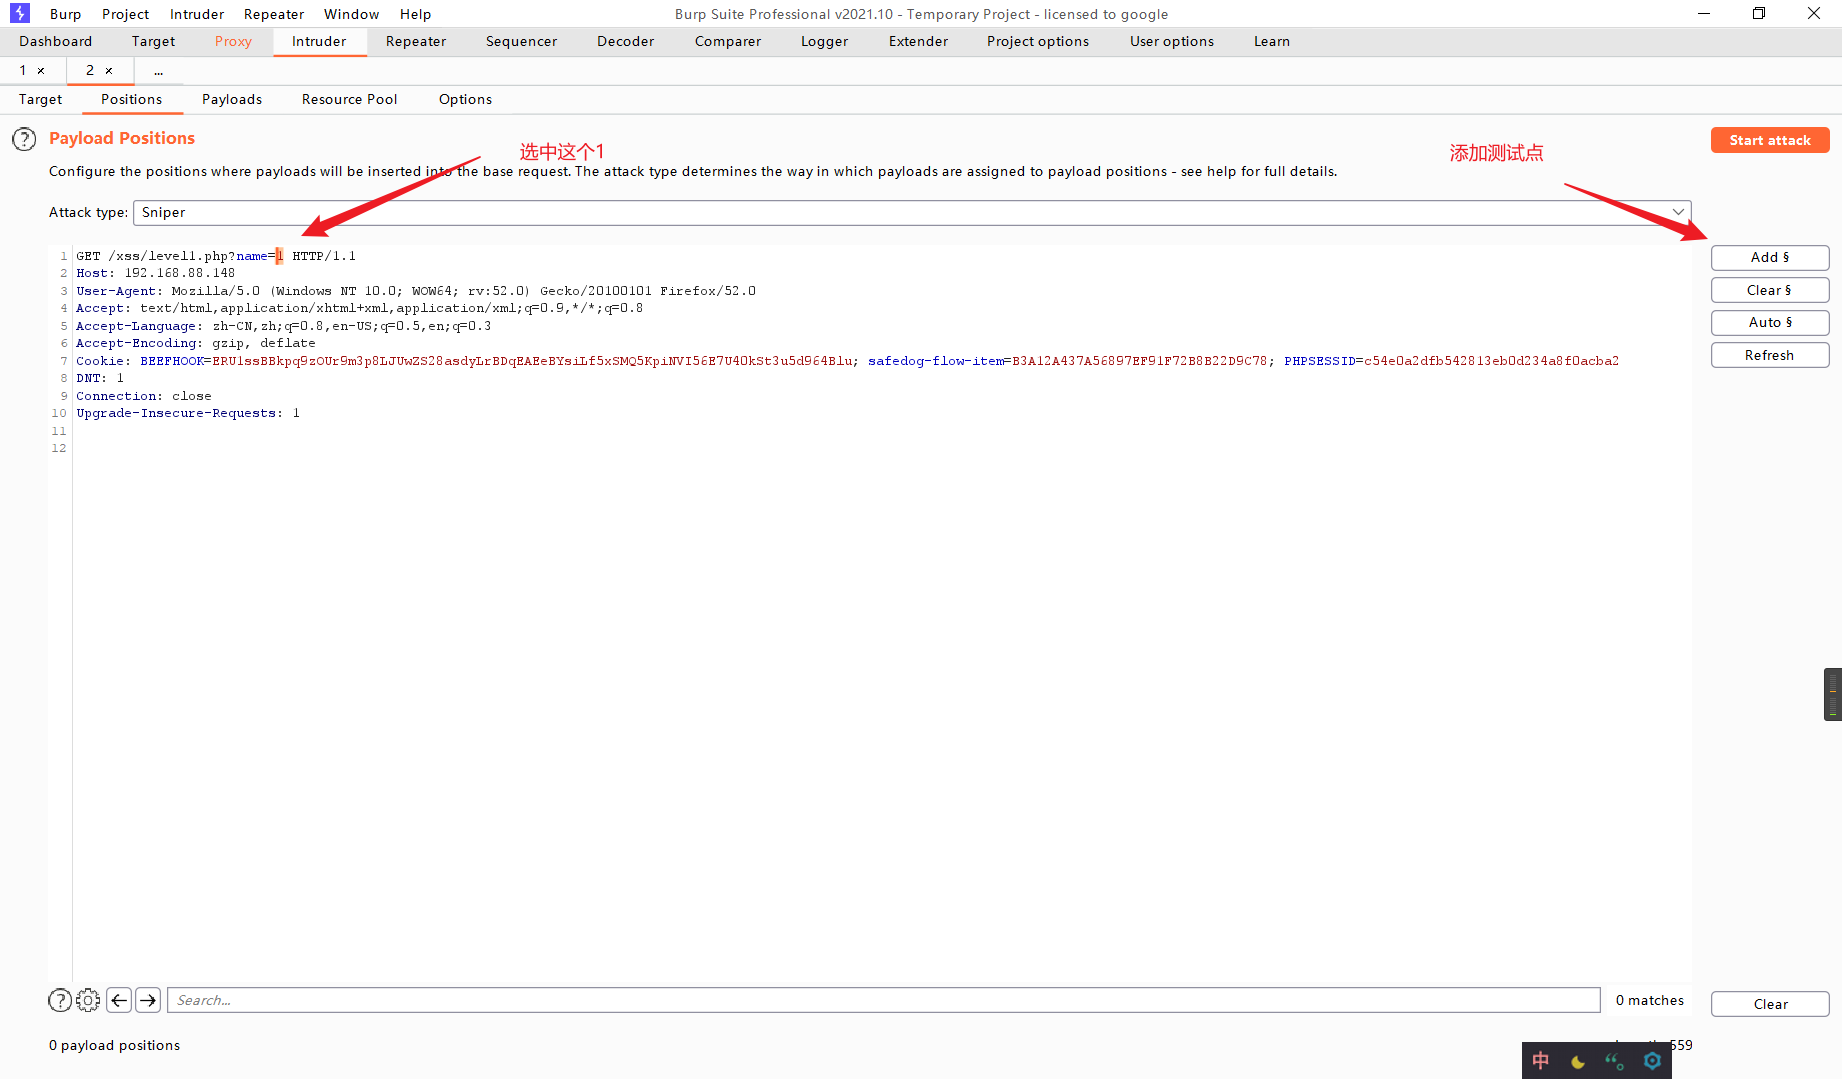Click the quotation punctuation icon on the IME bar
Image resolution: width=1842 pixels, height=1080 pixels.
pyautogui.click(x=1614, y=1061)
